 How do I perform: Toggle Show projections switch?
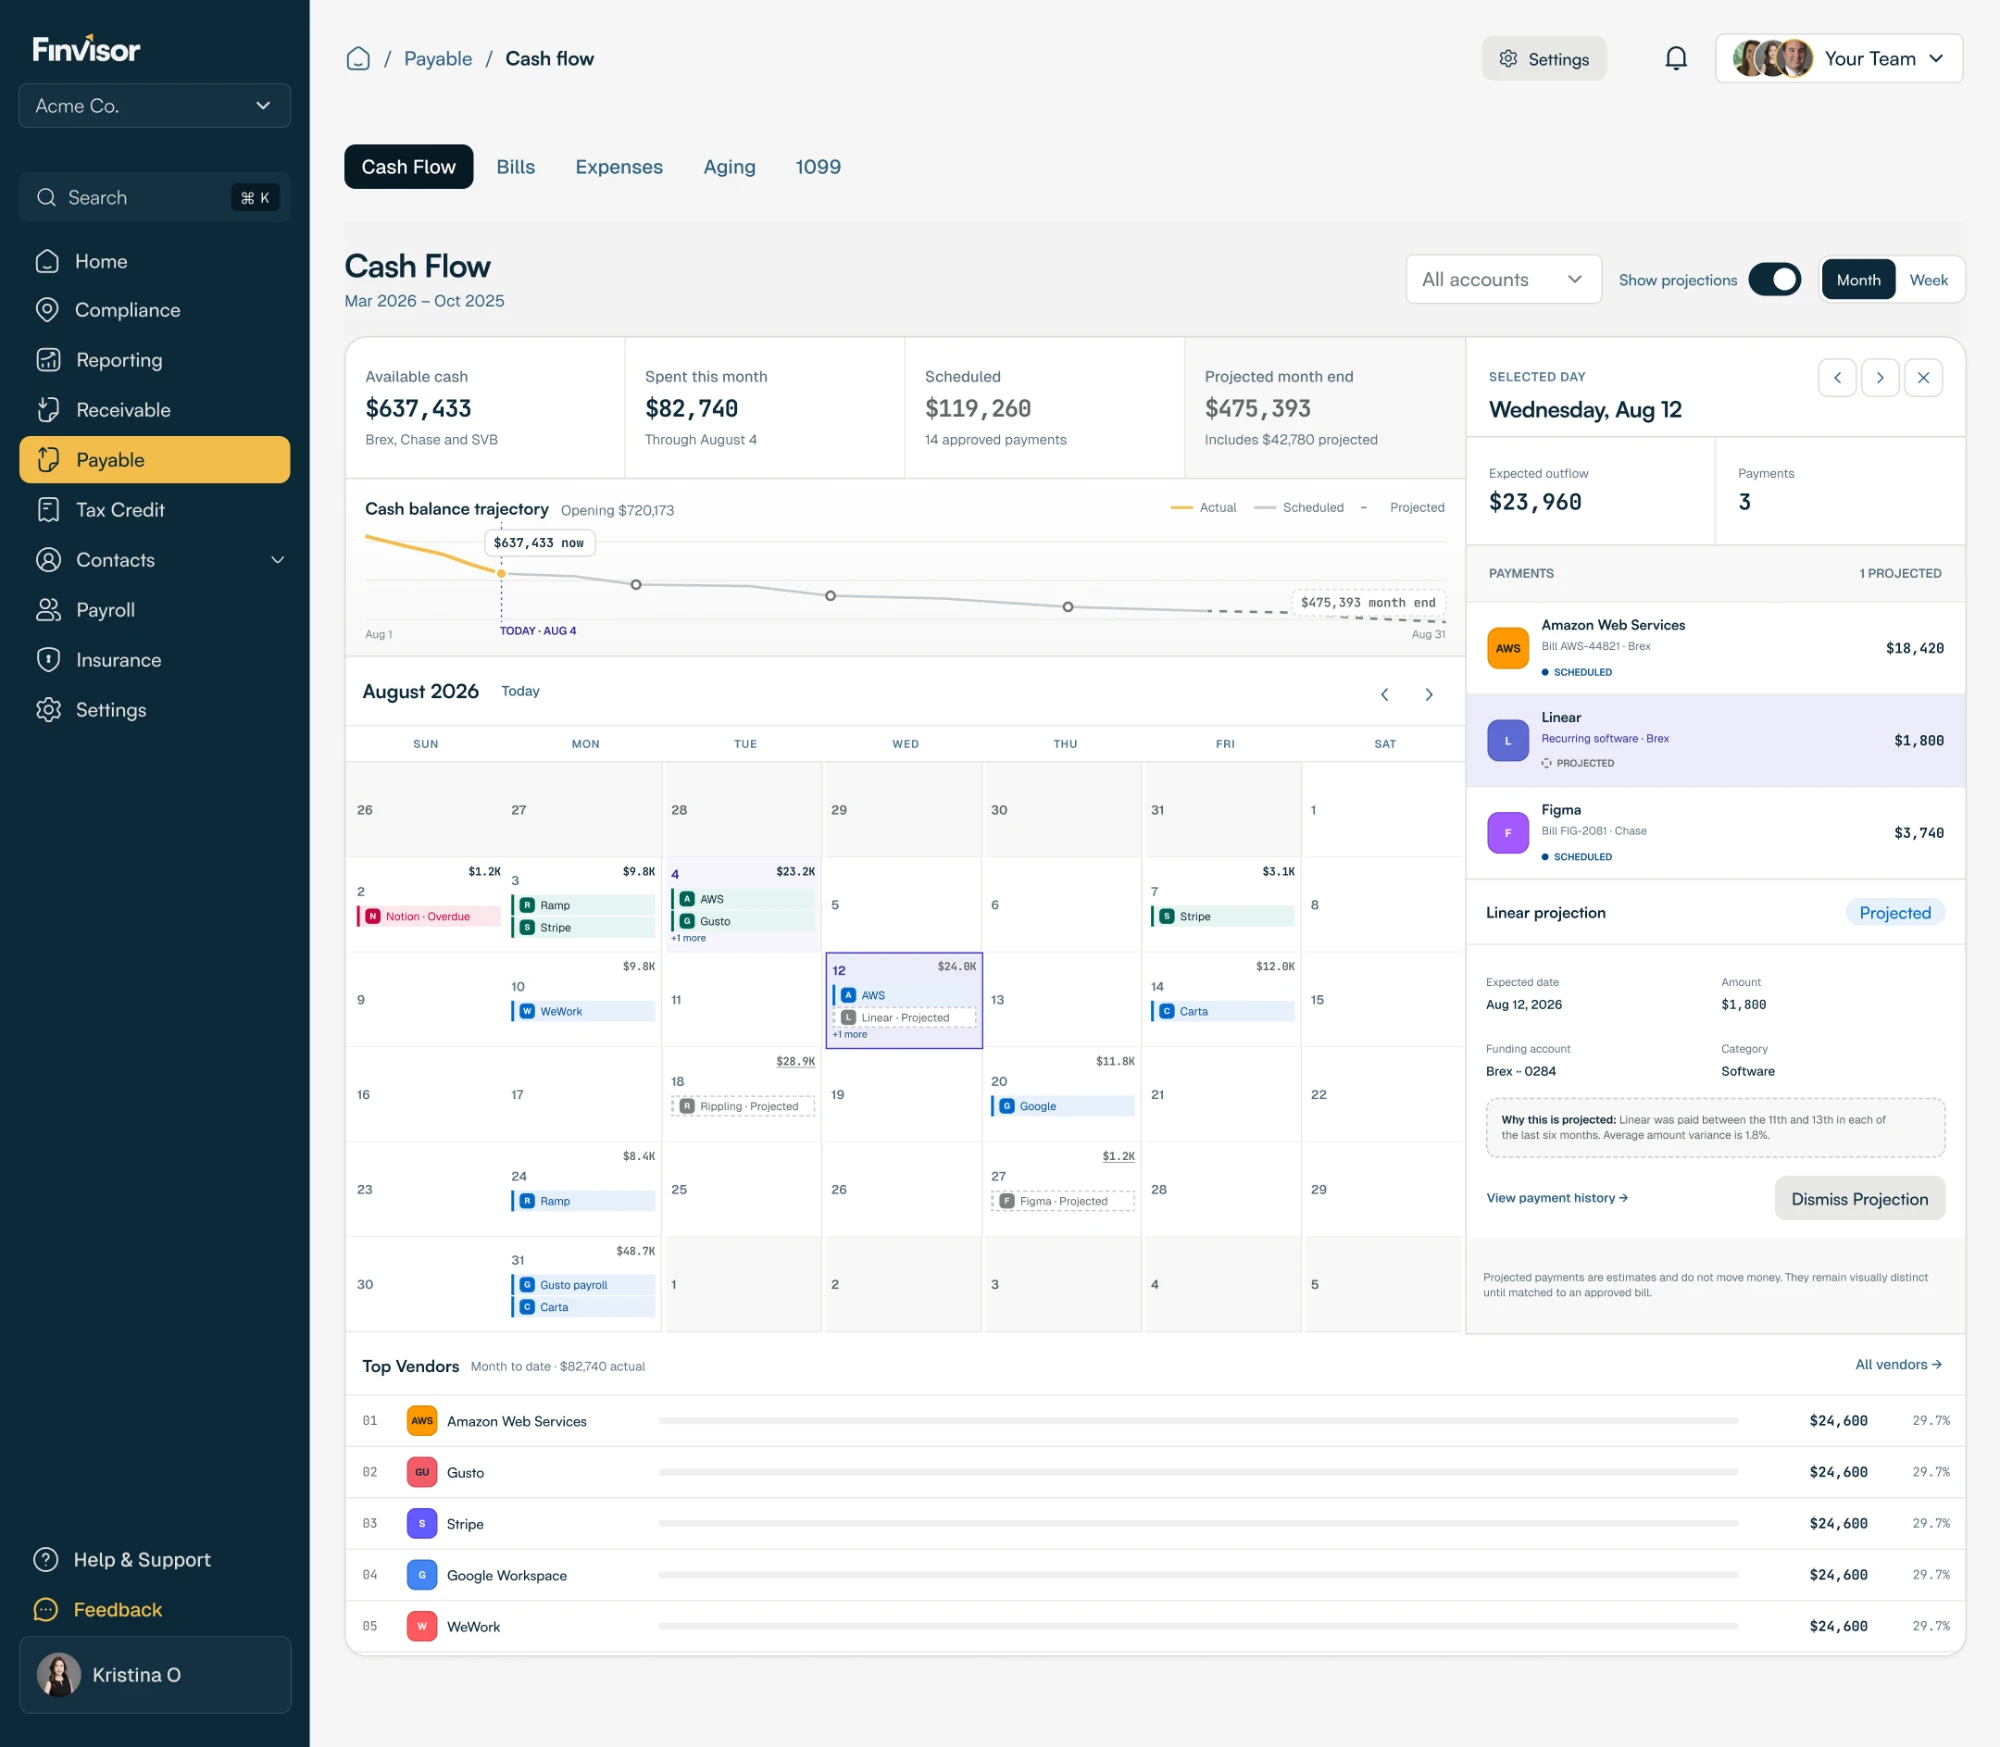click(x=1775, y=280)
